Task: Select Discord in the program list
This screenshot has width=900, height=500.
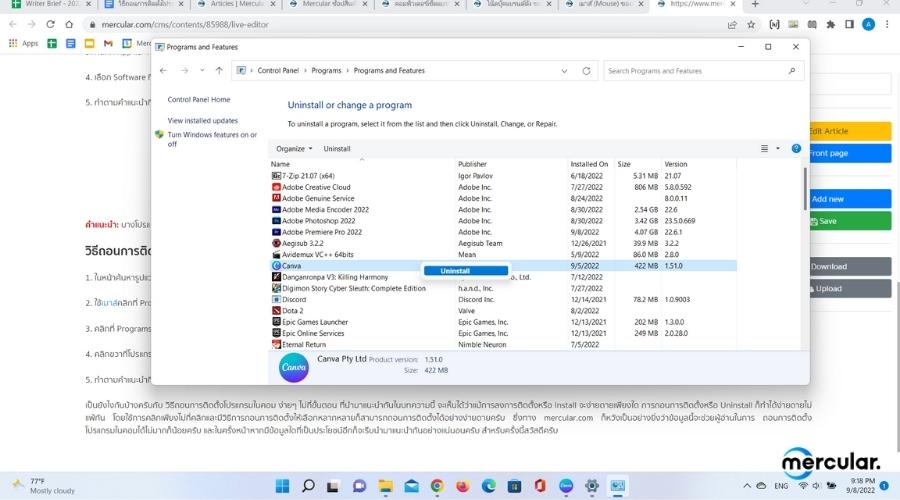Action: pos(503,299)
